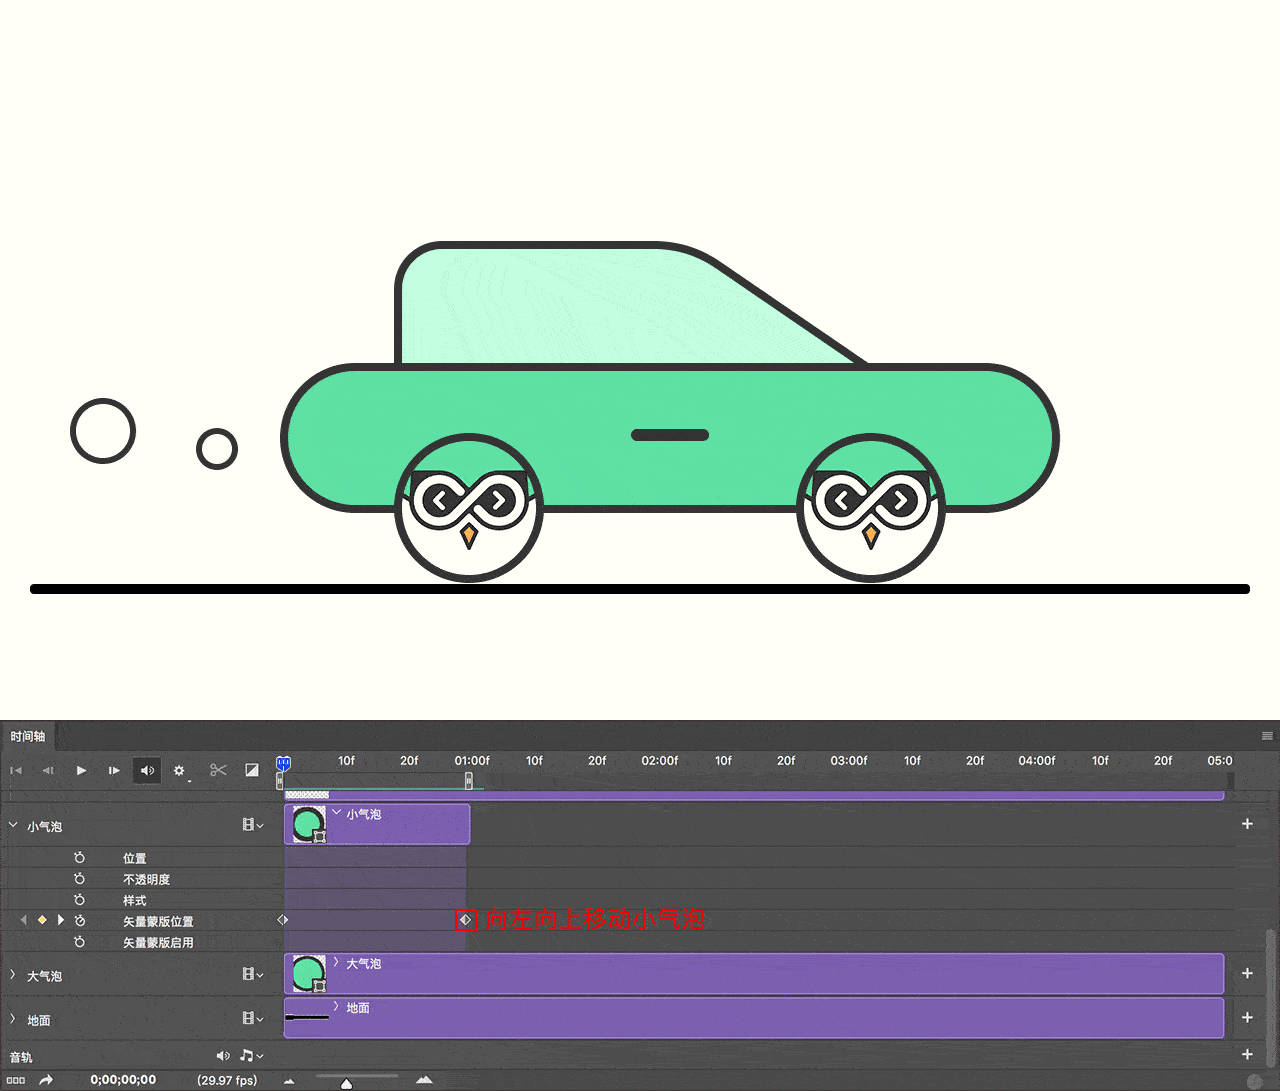Collapse the 小气泡 layer track
This screenshot has width=1280, height=1091.
coord(13,826)
